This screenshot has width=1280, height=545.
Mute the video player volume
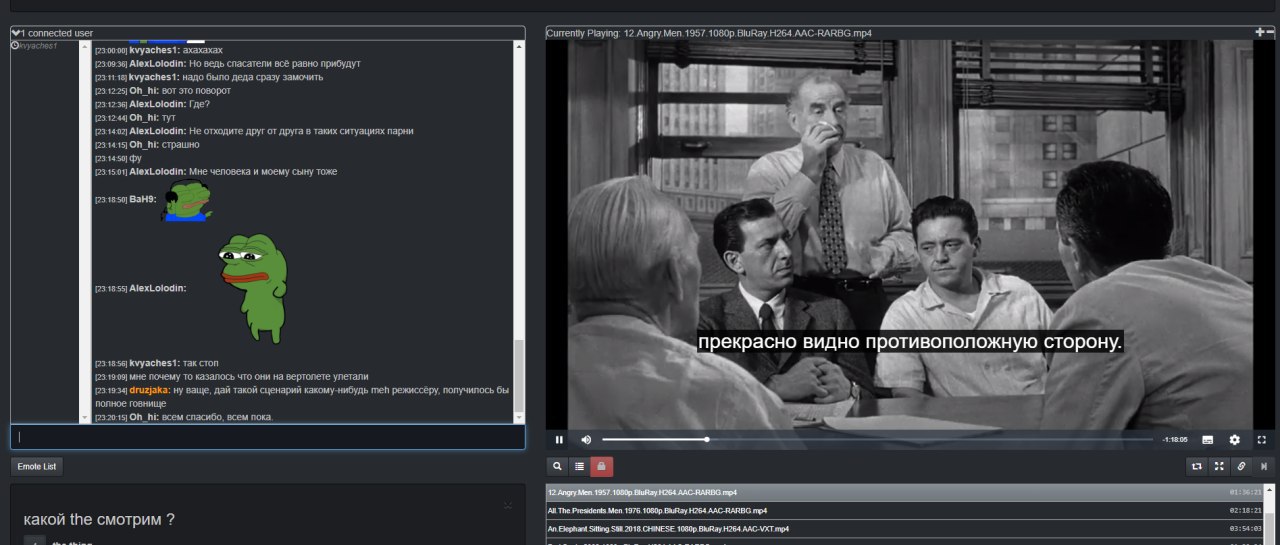[586, 440]
